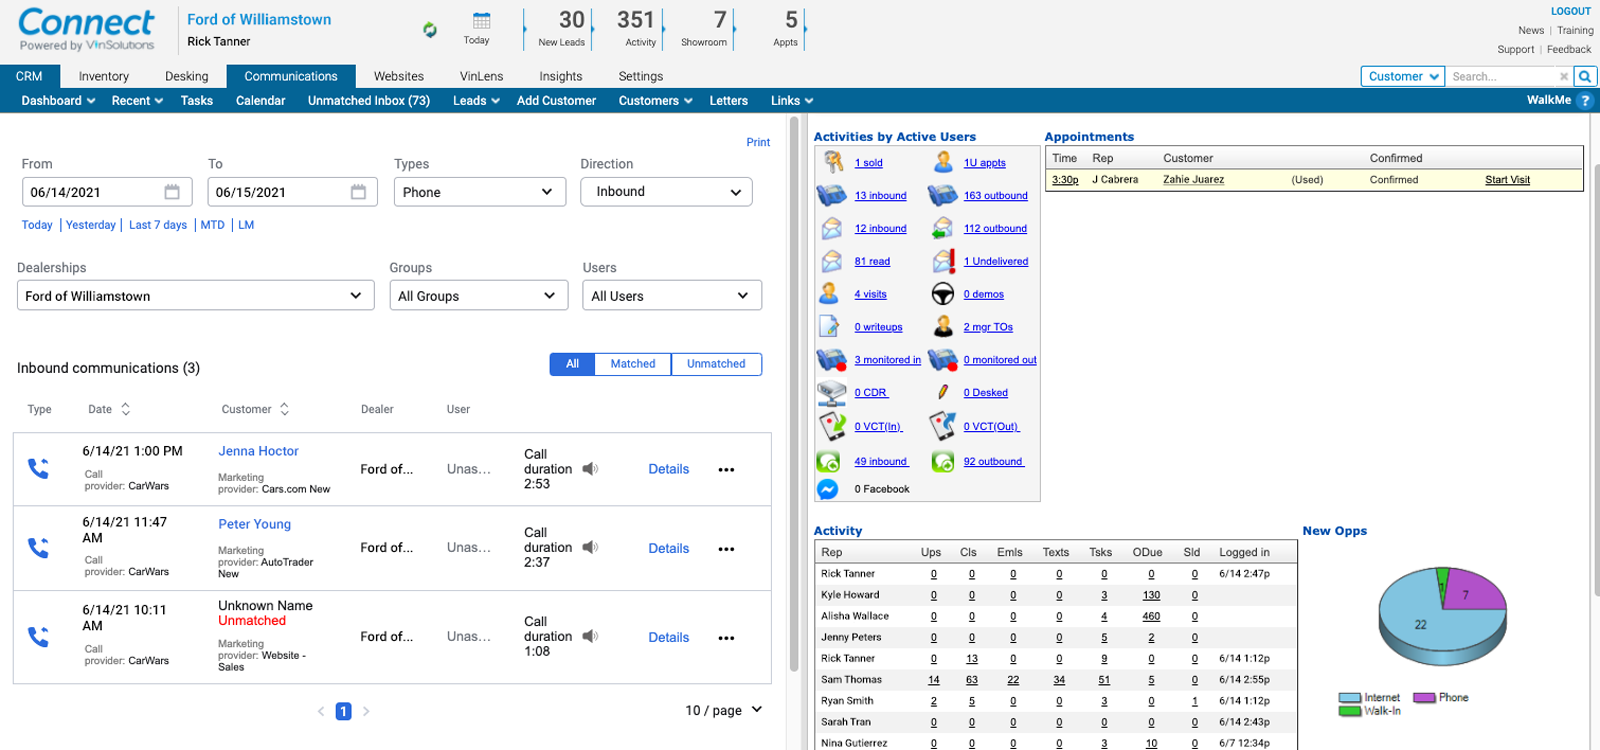Open more options for Jenna Hoctor row
Screen dimensions: 1600x750
pos(726,469)
